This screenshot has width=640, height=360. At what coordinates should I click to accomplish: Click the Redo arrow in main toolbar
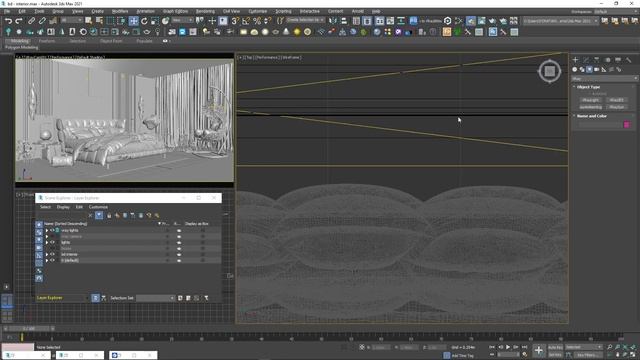19,21
